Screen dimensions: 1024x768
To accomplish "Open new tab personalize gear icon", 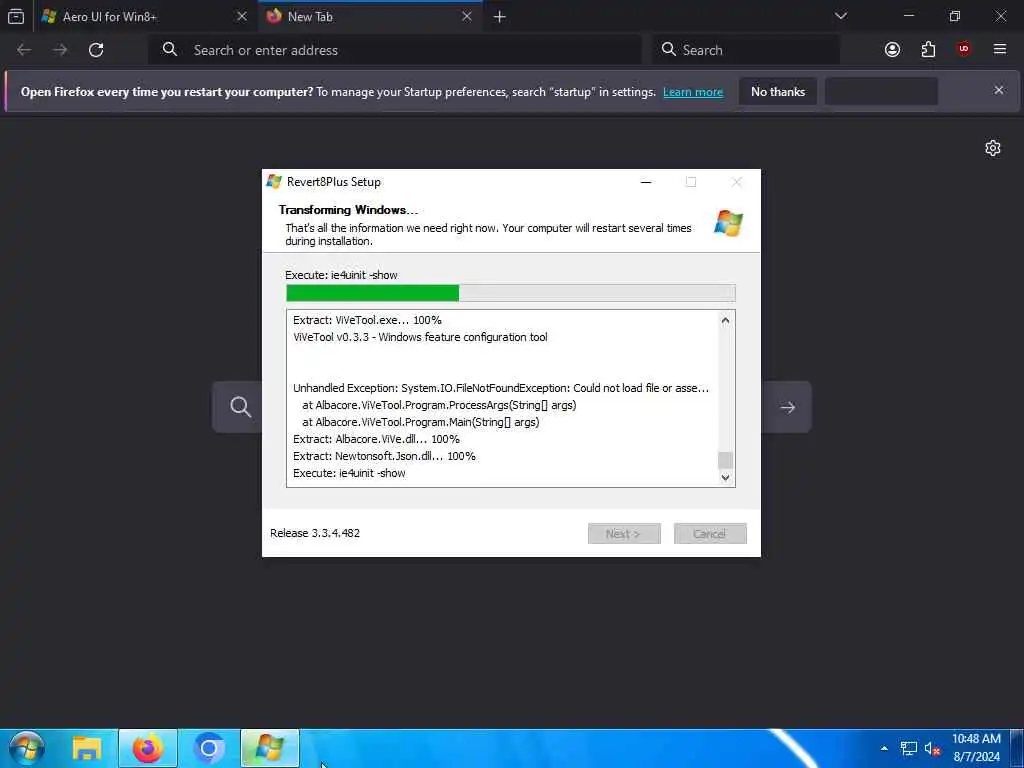I will pyautogui.click(x=993, y=148).
